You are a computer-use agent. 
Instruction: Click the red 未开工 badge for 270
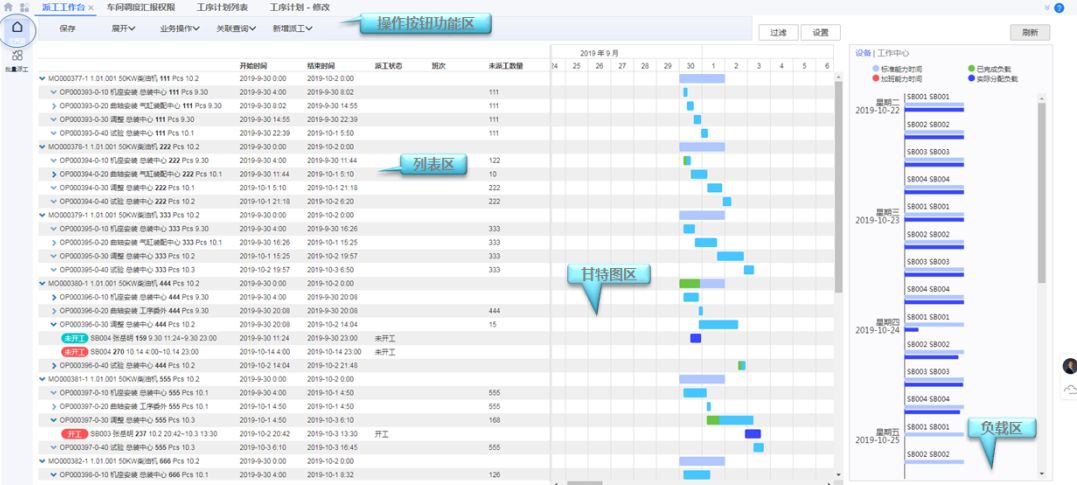point(74,352)
